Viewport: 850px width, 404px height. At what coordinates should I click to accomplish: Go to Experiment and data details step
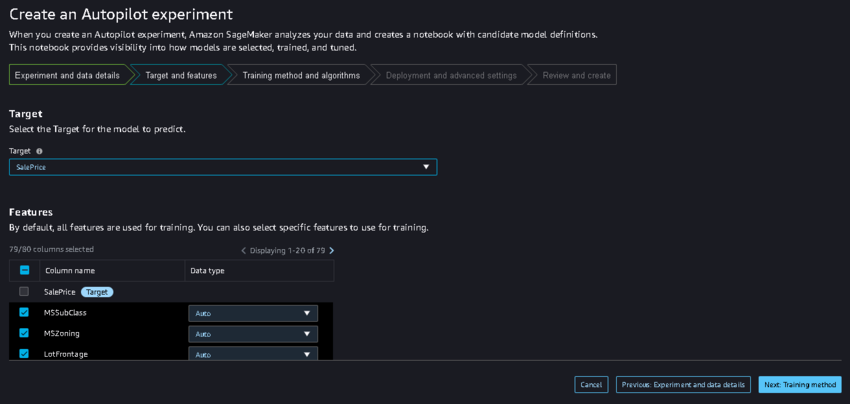pyautogui.click(x=68, y=75)
